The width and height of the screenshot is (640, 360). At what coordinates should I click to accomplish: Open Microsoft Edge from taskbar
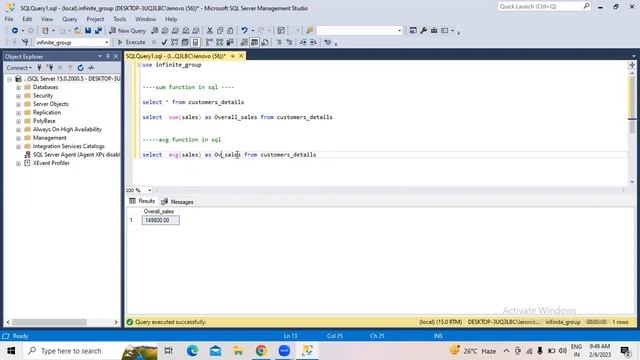192,351
